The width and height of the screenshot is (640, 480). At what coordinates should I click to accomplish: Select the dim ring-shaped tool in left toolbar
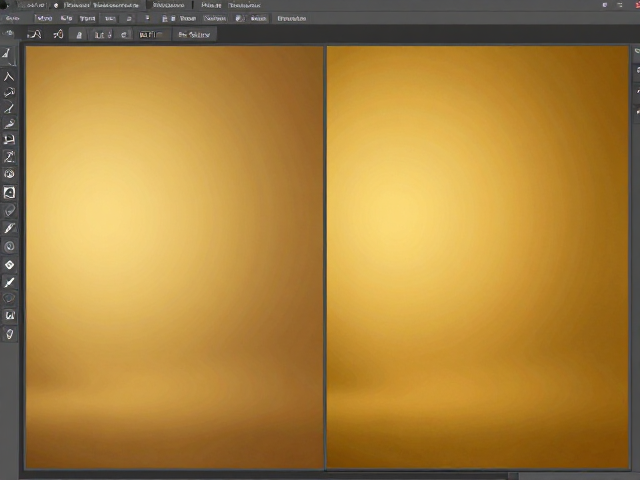(x=9, y=246)
